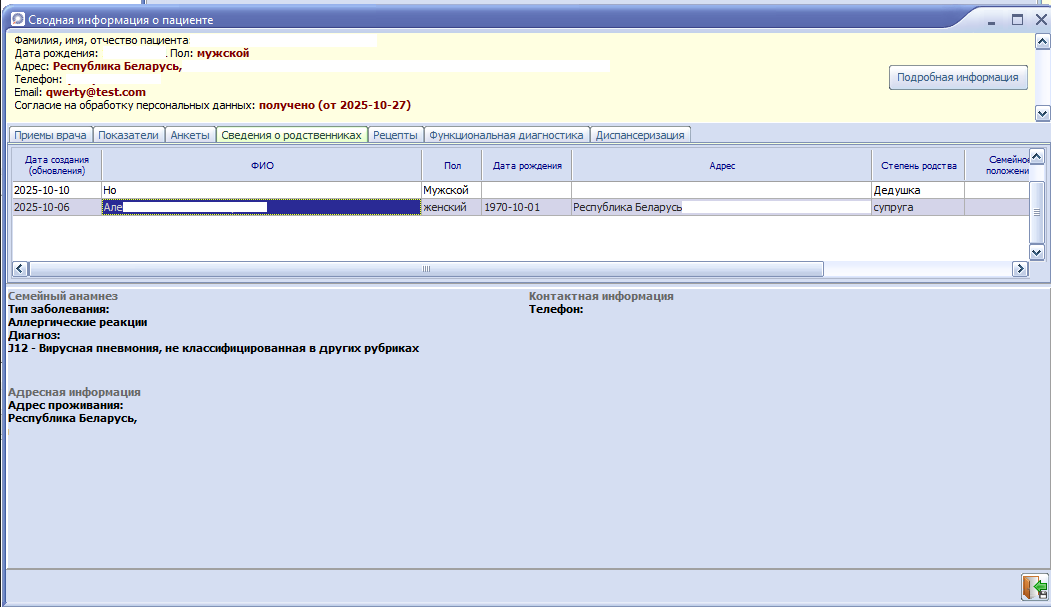Open the "Подробная информация" details button

(x=958, y=77)
